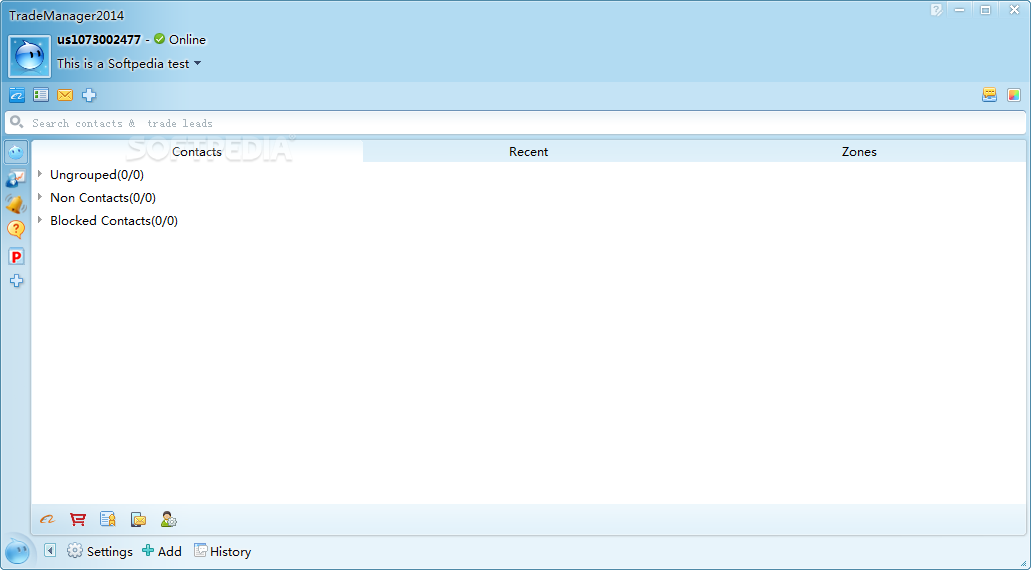Image resolution: width=1031 pixels, height=570 pixels.
Task: Switch to the Contacts tab
Action: coord(197,151)
